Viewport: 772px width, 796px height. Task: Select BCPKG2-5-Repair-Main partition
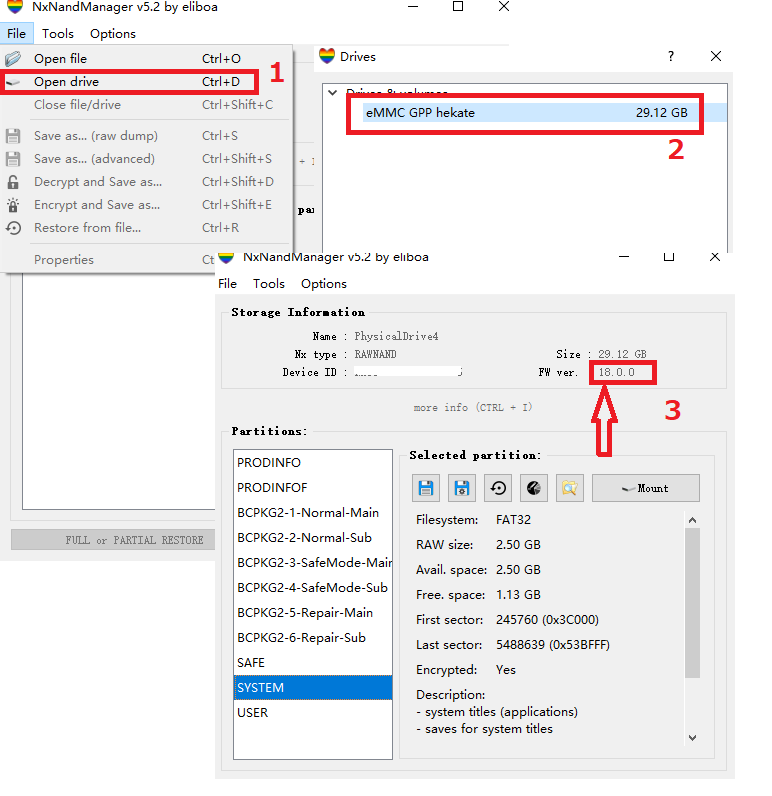point(313,613)
